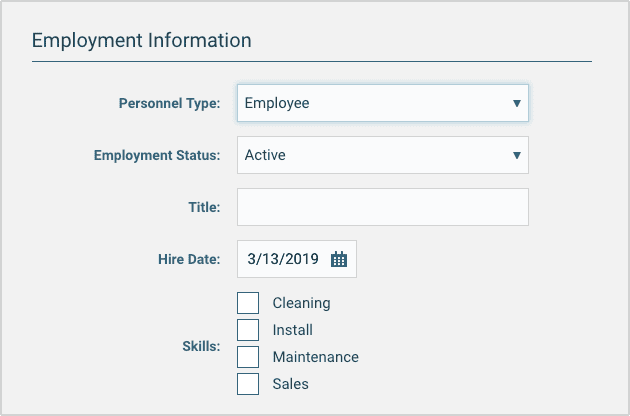This screenshot has width=630, height=416.
Task: Click the Hire Date field label
Action: tap(188, 259)
